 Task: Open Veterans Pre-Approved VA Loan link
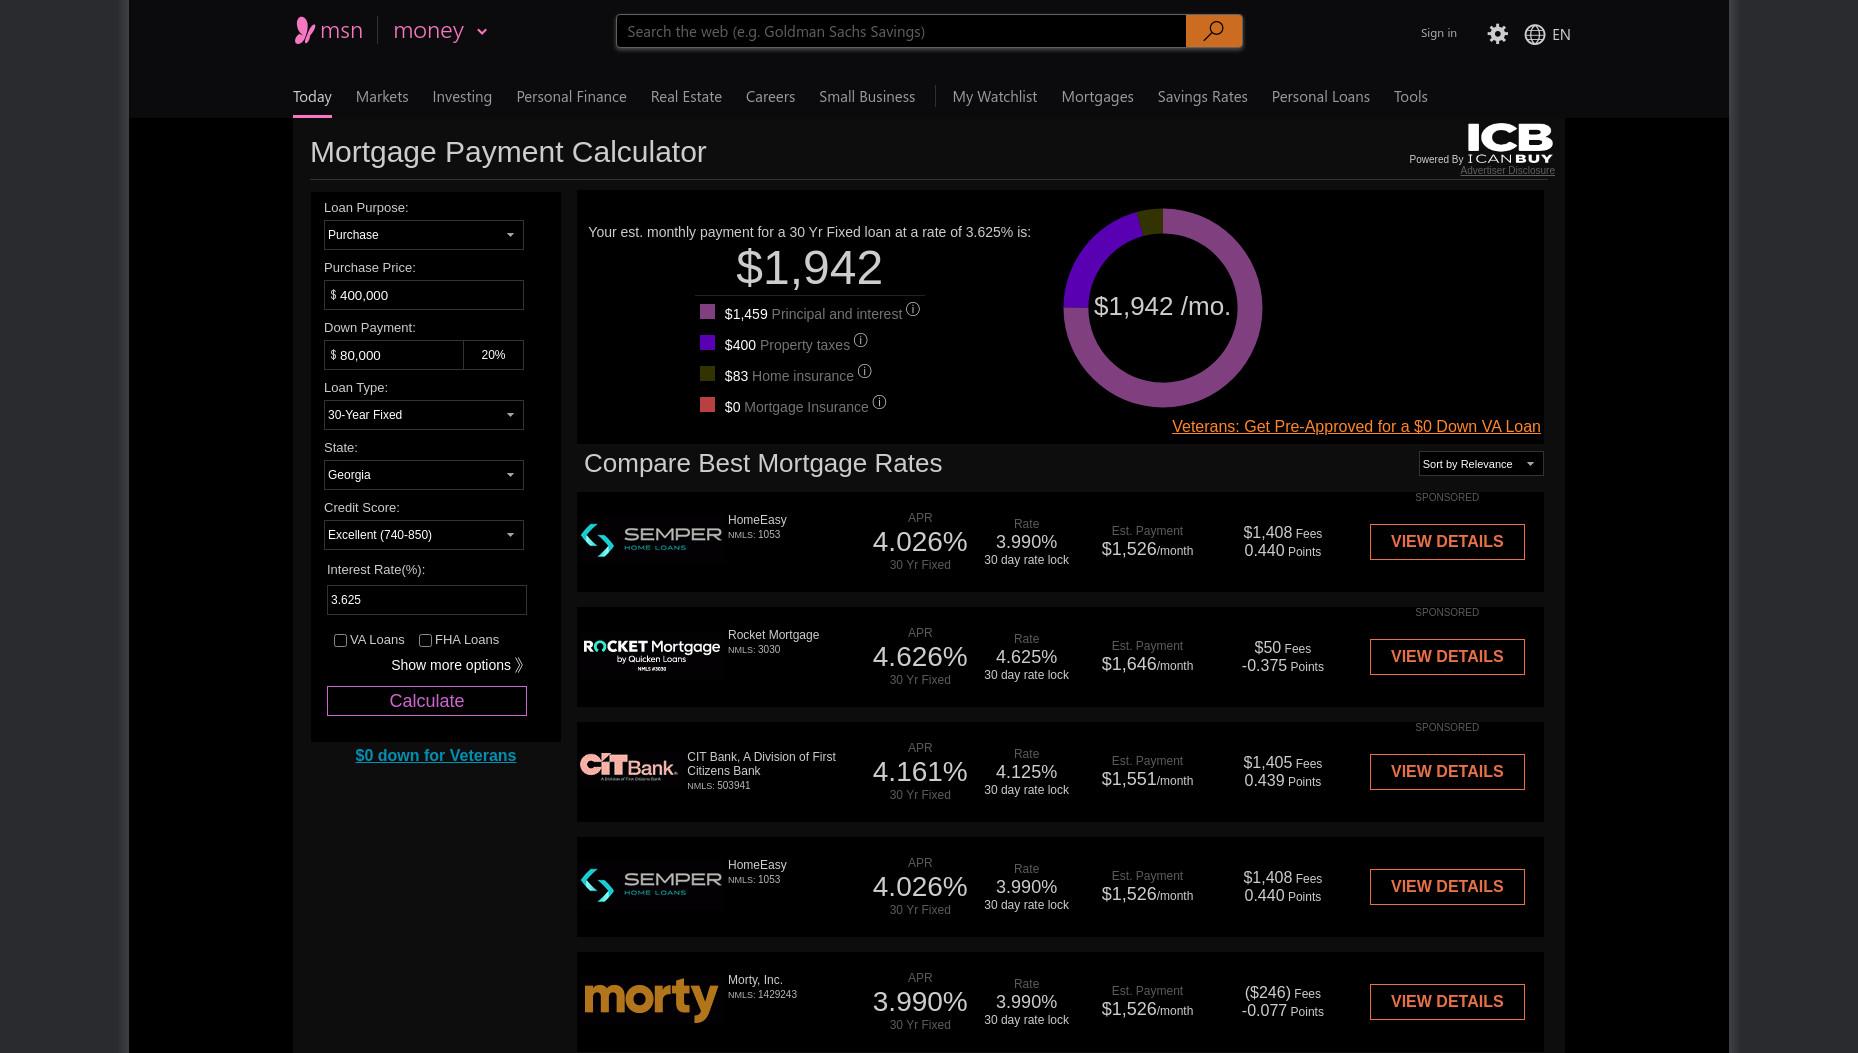coord(1356,426)
